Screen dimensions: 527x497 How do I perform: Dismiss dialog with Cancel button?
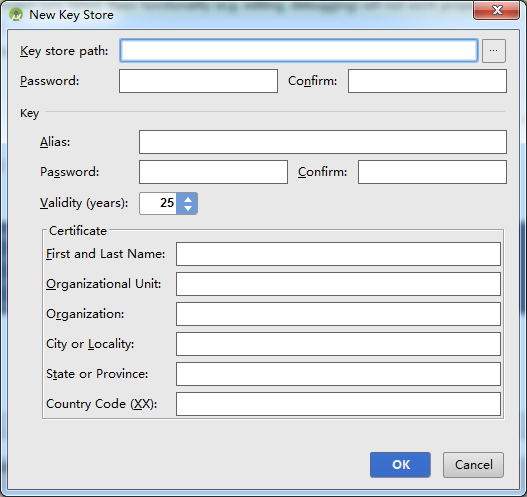473,465
